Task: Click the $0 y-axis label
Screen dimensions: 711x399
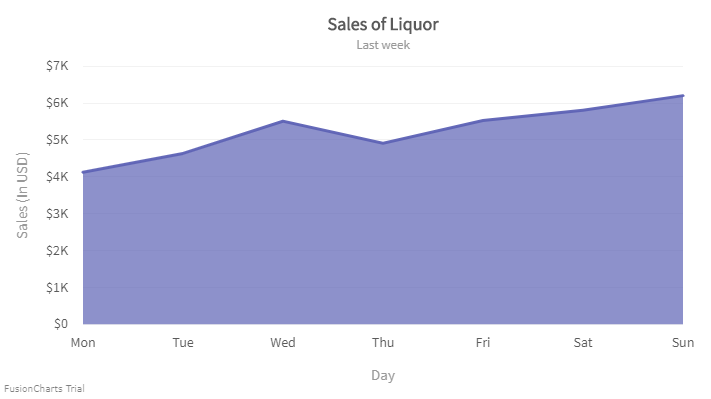Action: pos(61,324)
